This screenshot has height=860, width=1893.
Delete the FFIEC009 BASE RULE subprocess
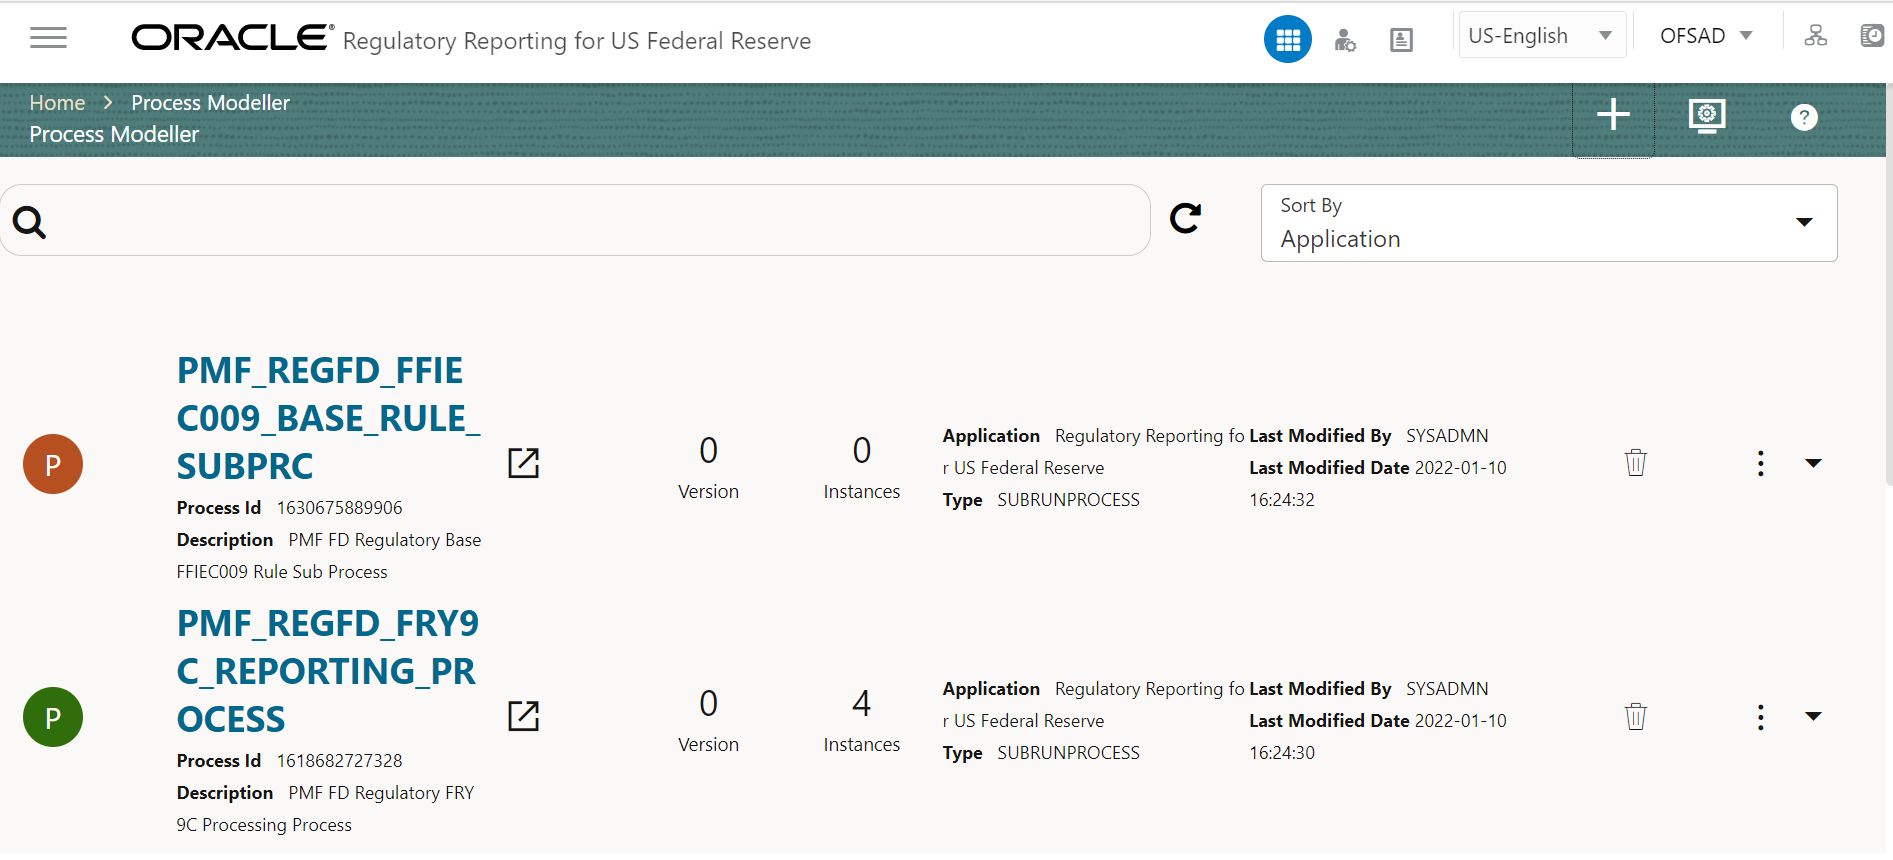click(x=1636, y=463)
